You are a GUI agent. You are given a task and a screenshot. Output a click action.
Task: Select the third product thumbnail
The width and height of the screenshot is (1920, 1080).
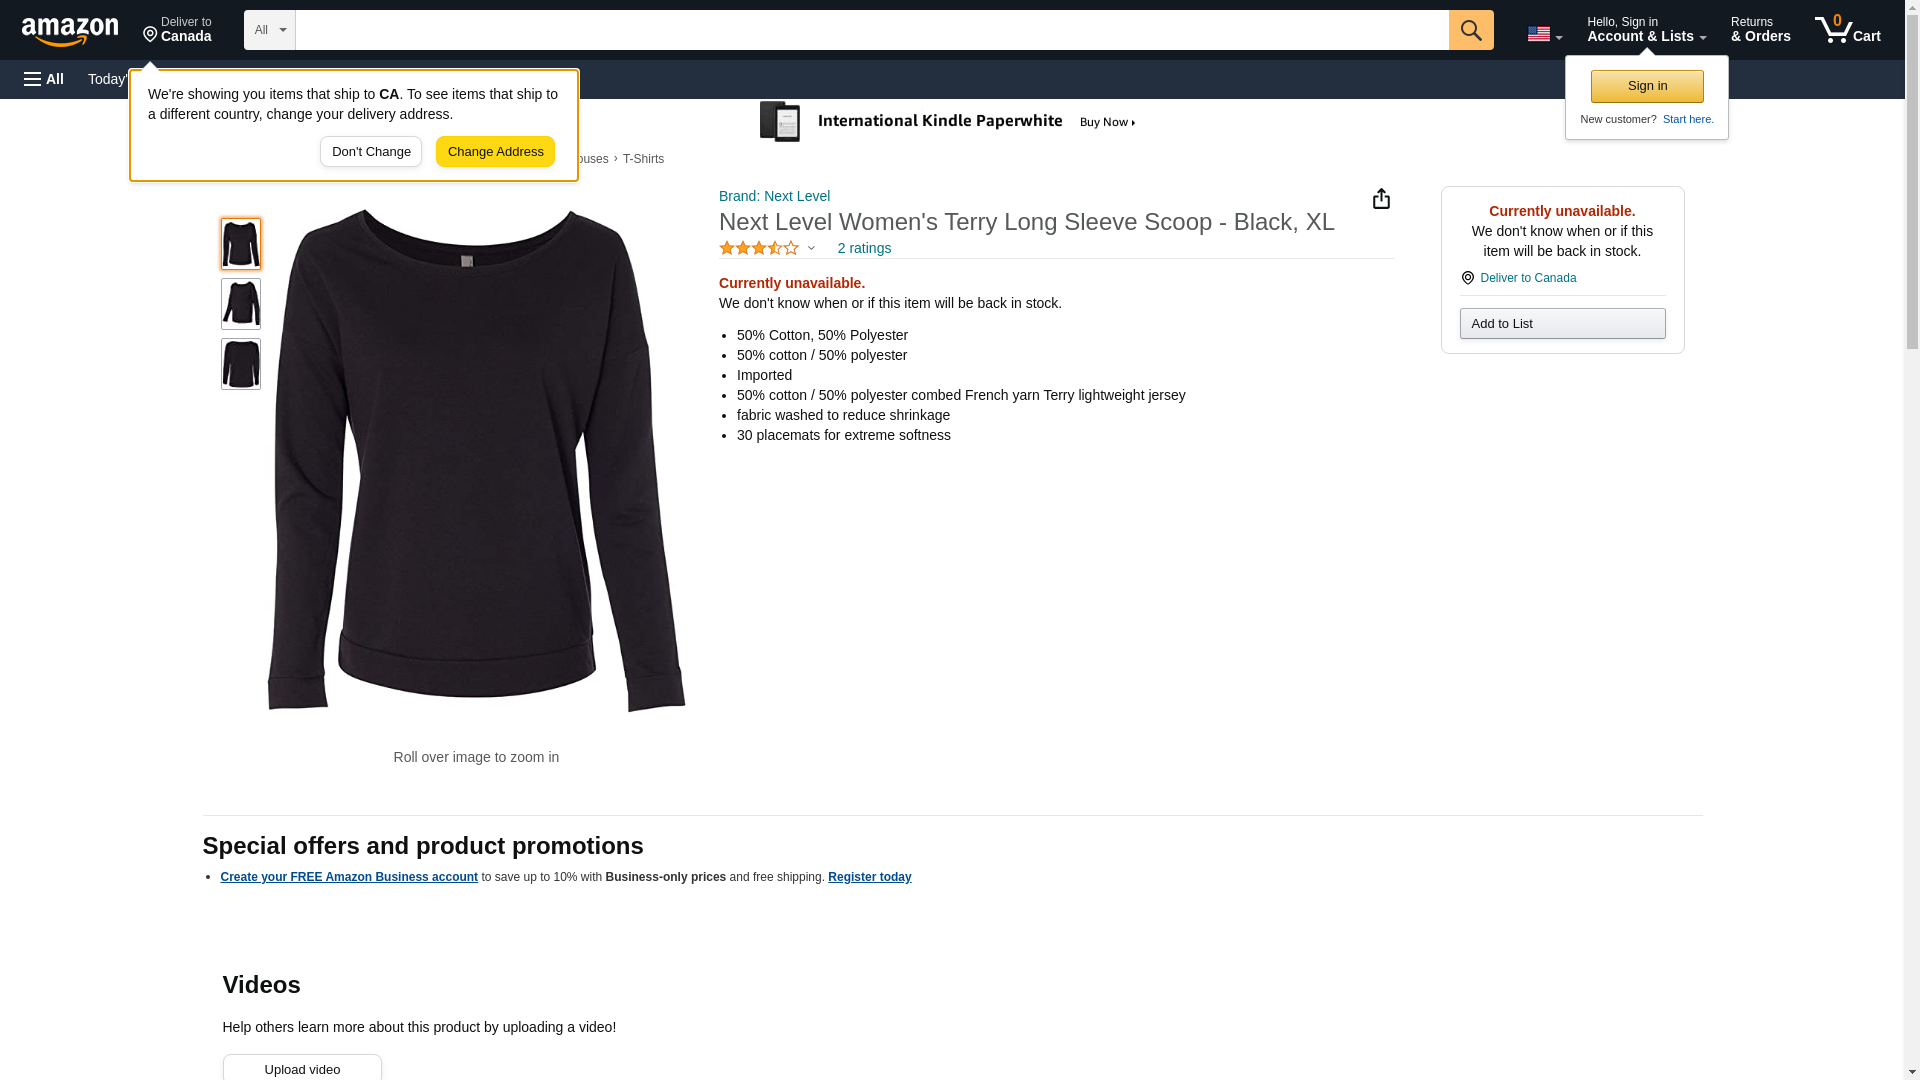(x=241, y=364)
